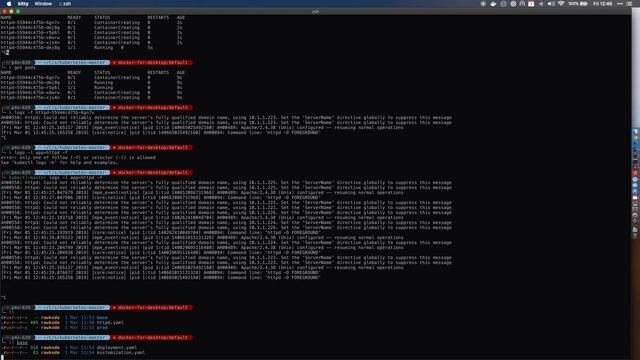The width and height of the screenshot is (640, 360).
Task: Open the Wi-Fi status menu
Action: pos(561,4)
